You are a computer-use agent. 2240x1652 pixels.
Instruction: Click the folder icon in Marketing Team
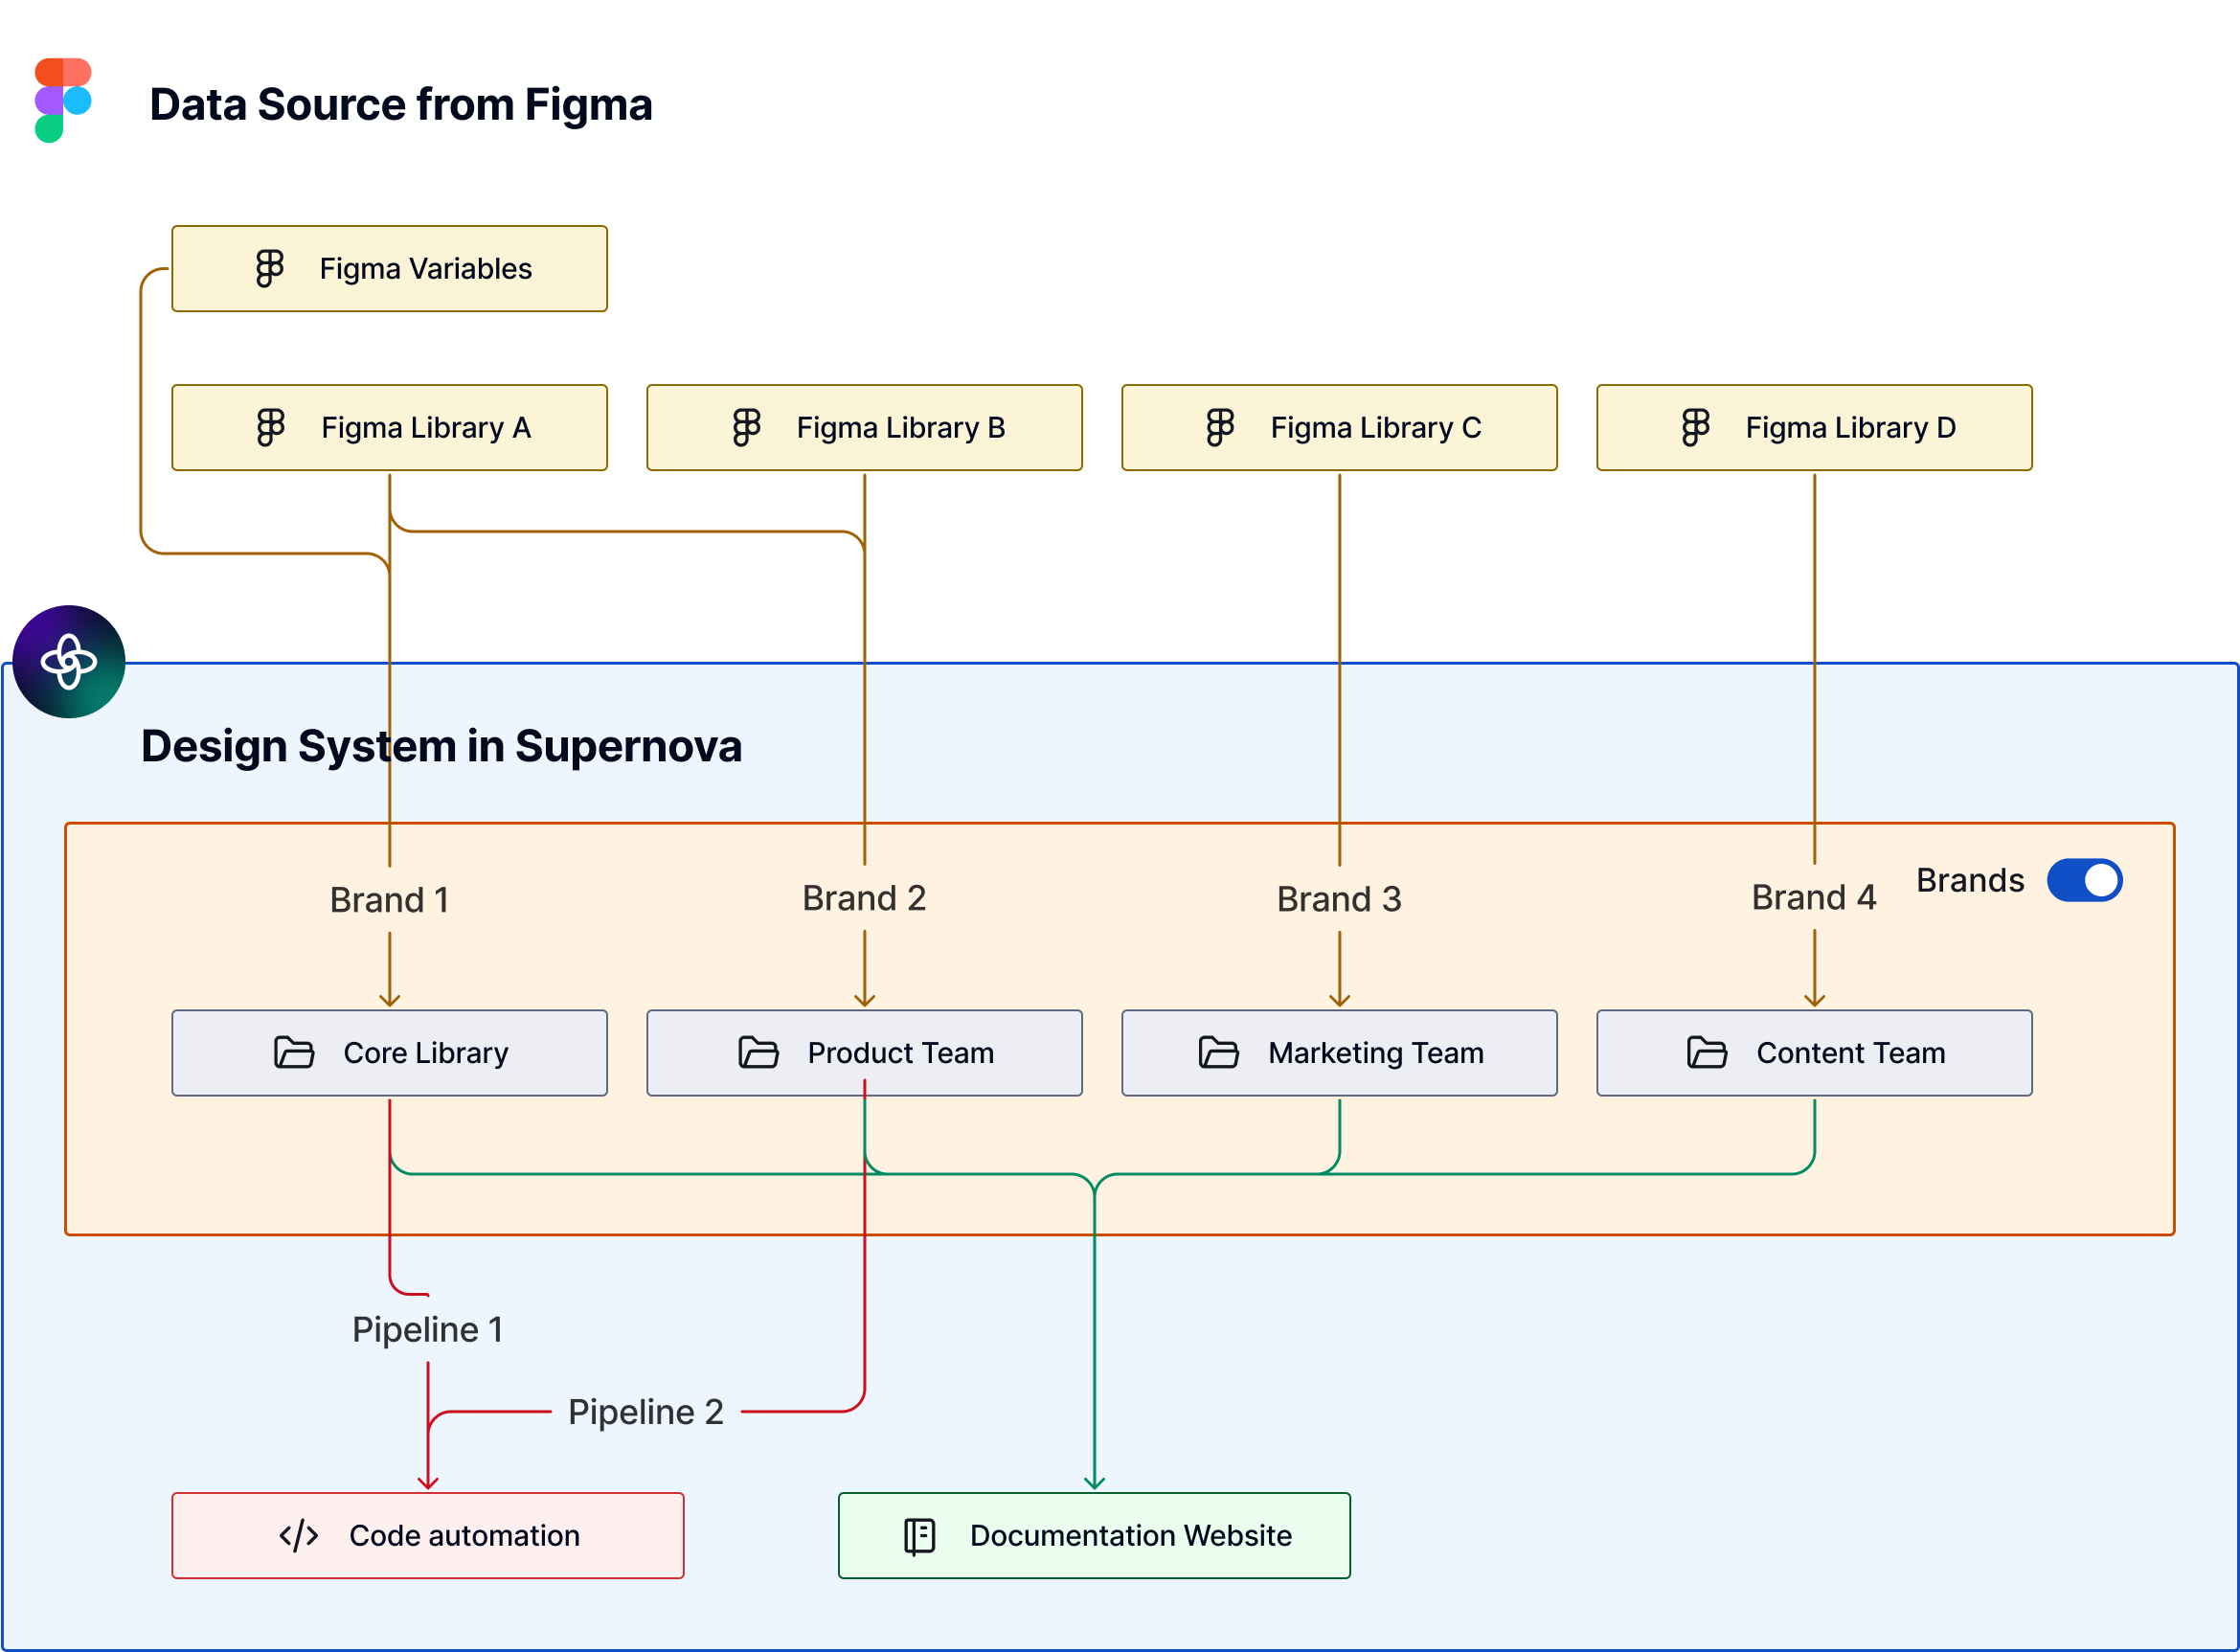pyautogui.click(x=1218, y=1052)
